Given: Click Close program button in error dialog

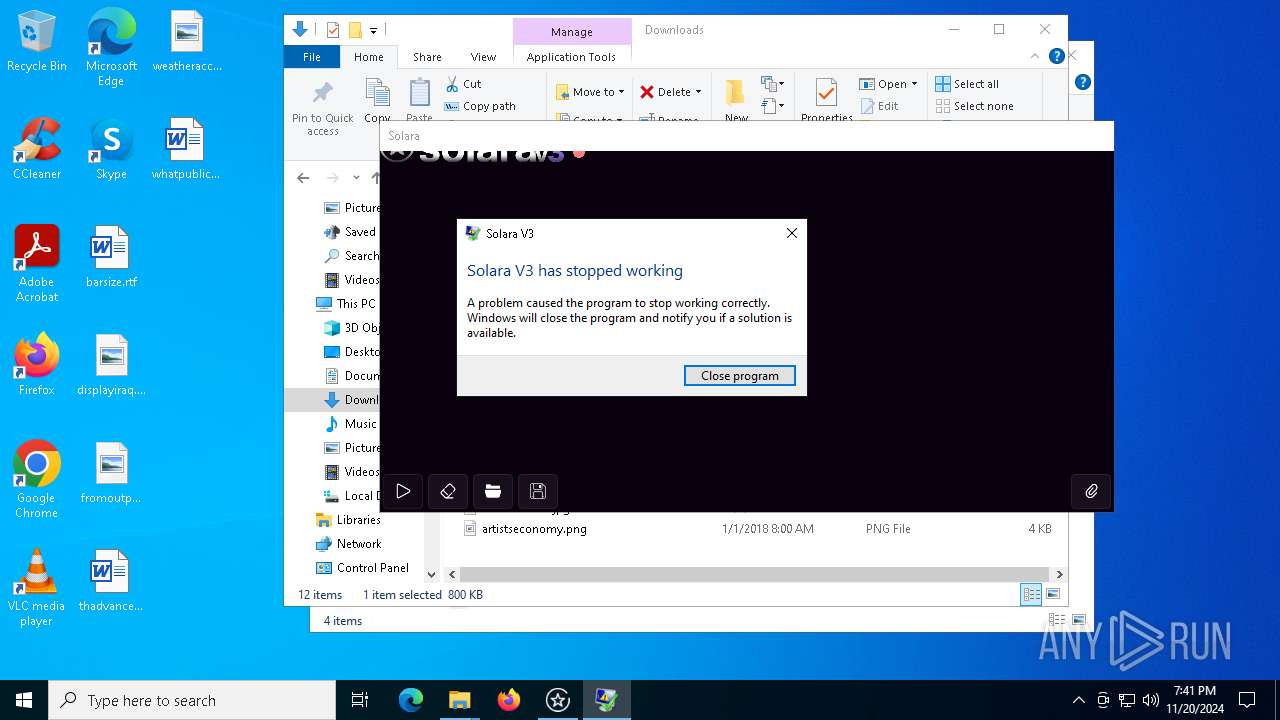Looking at the screenshot, I should (x=740, y=376).
